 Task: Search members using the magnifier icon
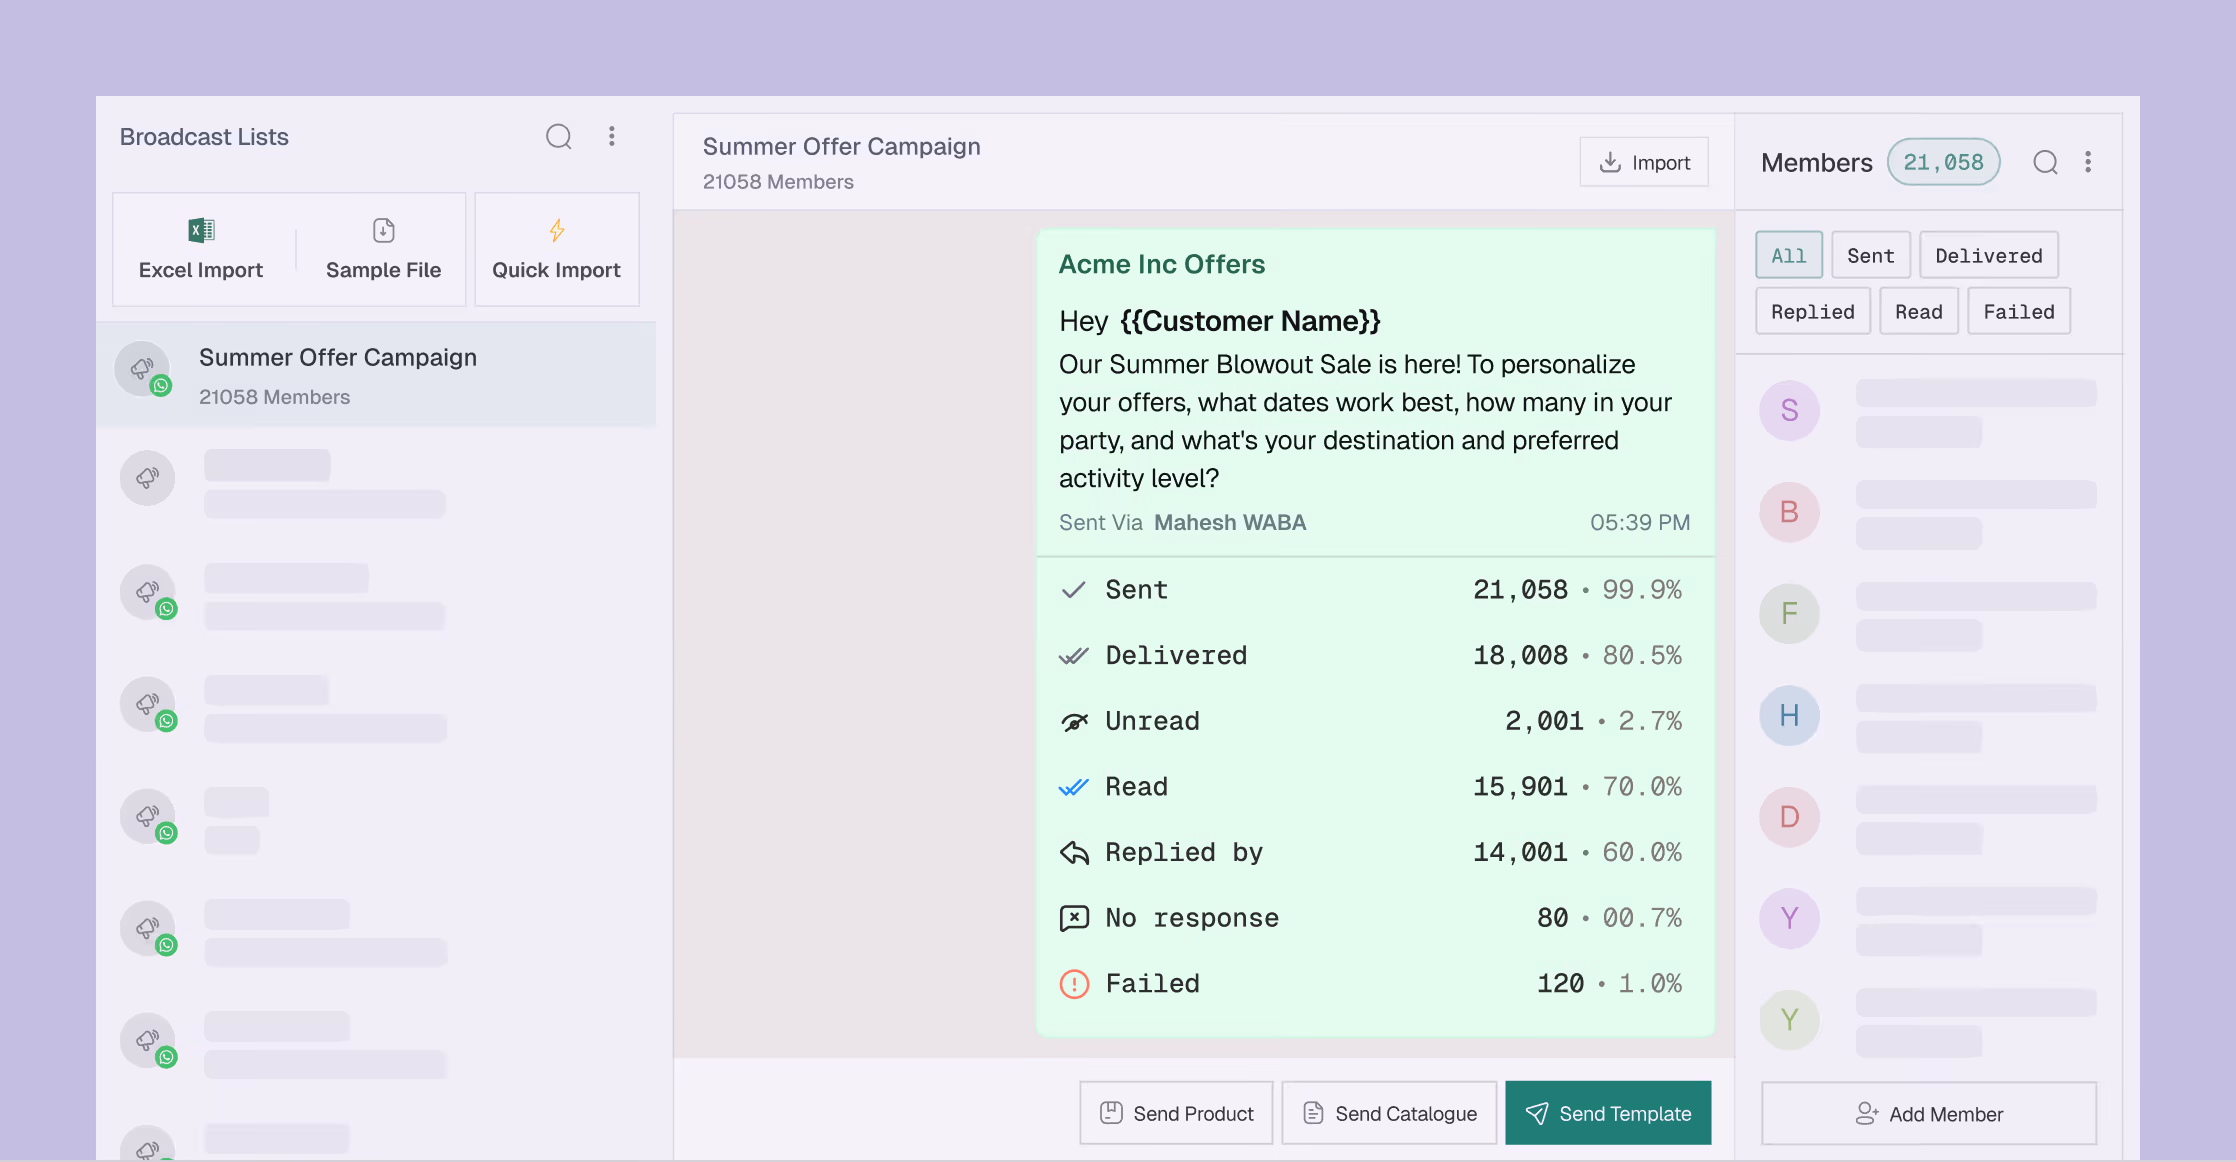(x=2045, y=163)
